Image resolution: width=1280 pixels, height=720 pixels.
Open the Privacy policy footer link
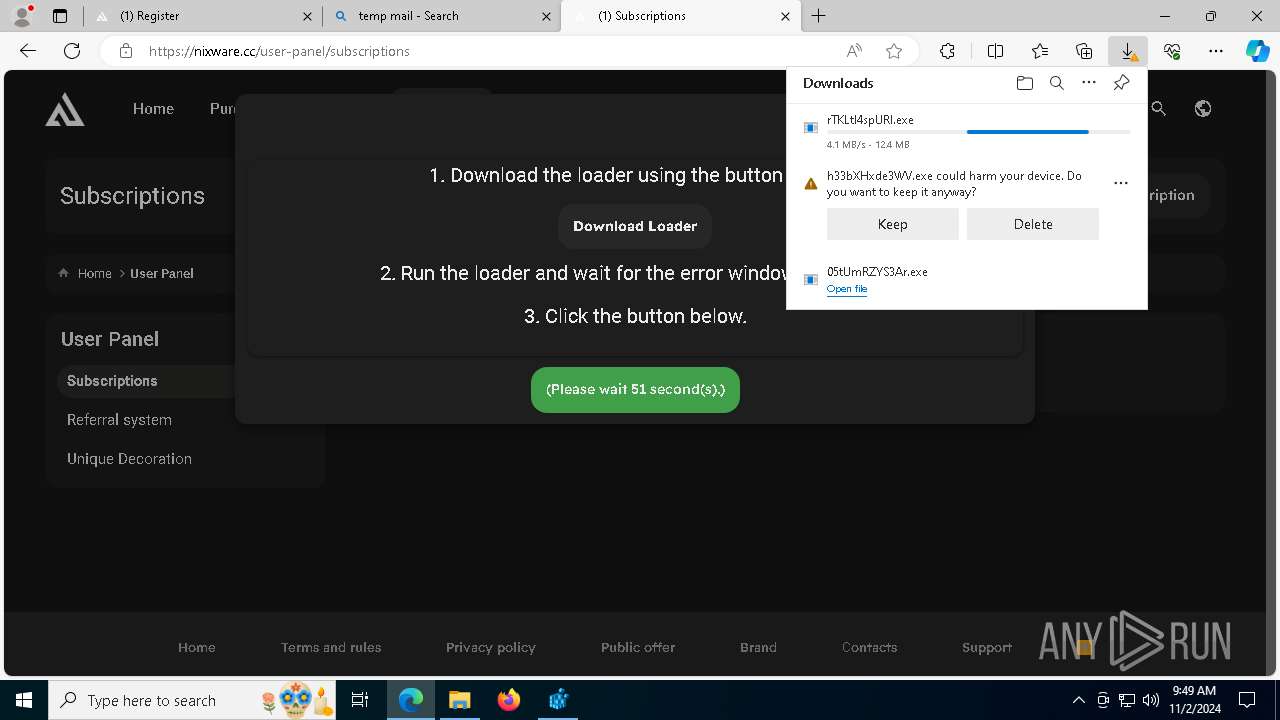coord(491,647)
